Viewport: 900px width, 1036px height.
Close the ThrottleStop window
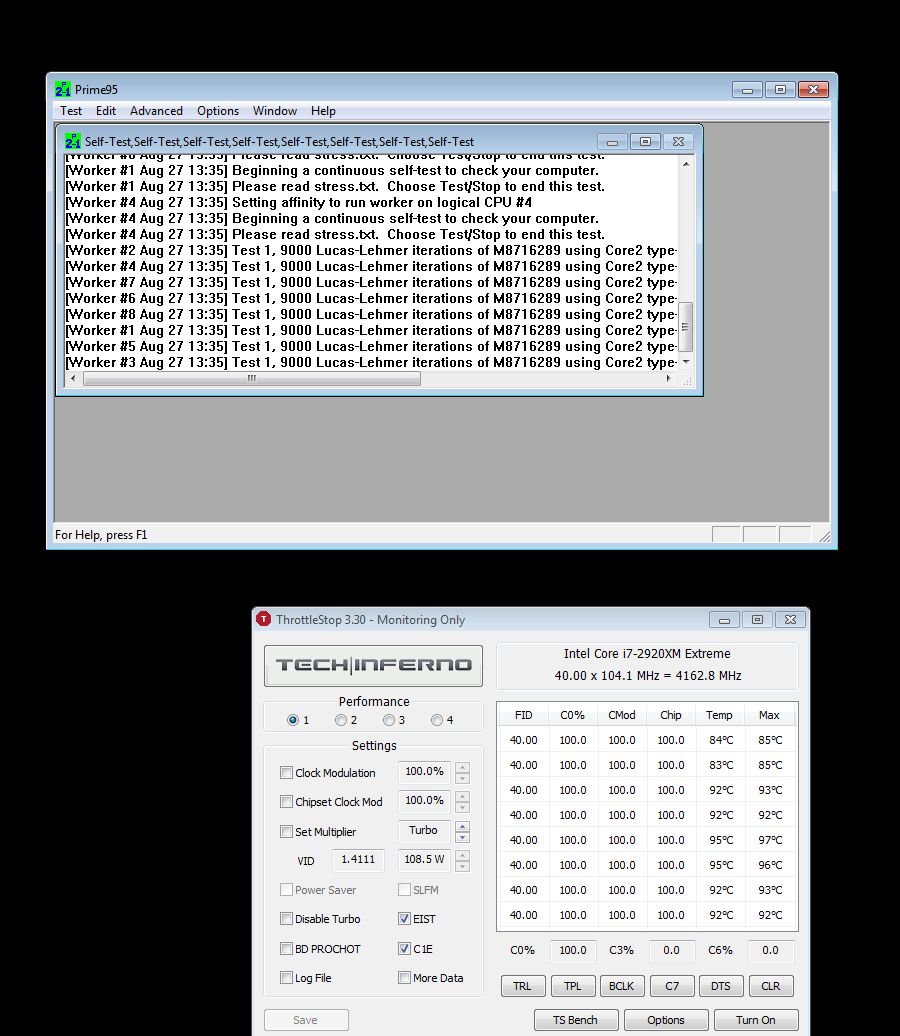click(790, 620)
